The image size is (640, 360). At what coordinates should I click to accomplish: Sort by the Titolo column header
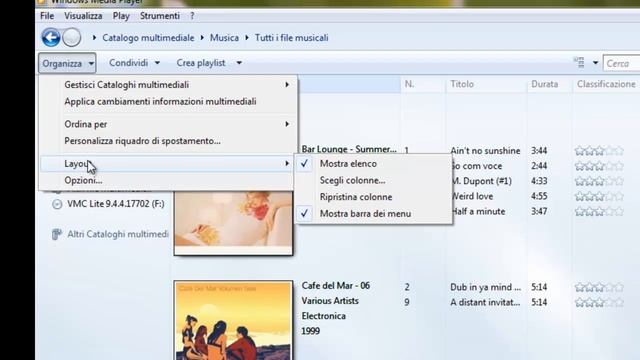pos(486,84)
